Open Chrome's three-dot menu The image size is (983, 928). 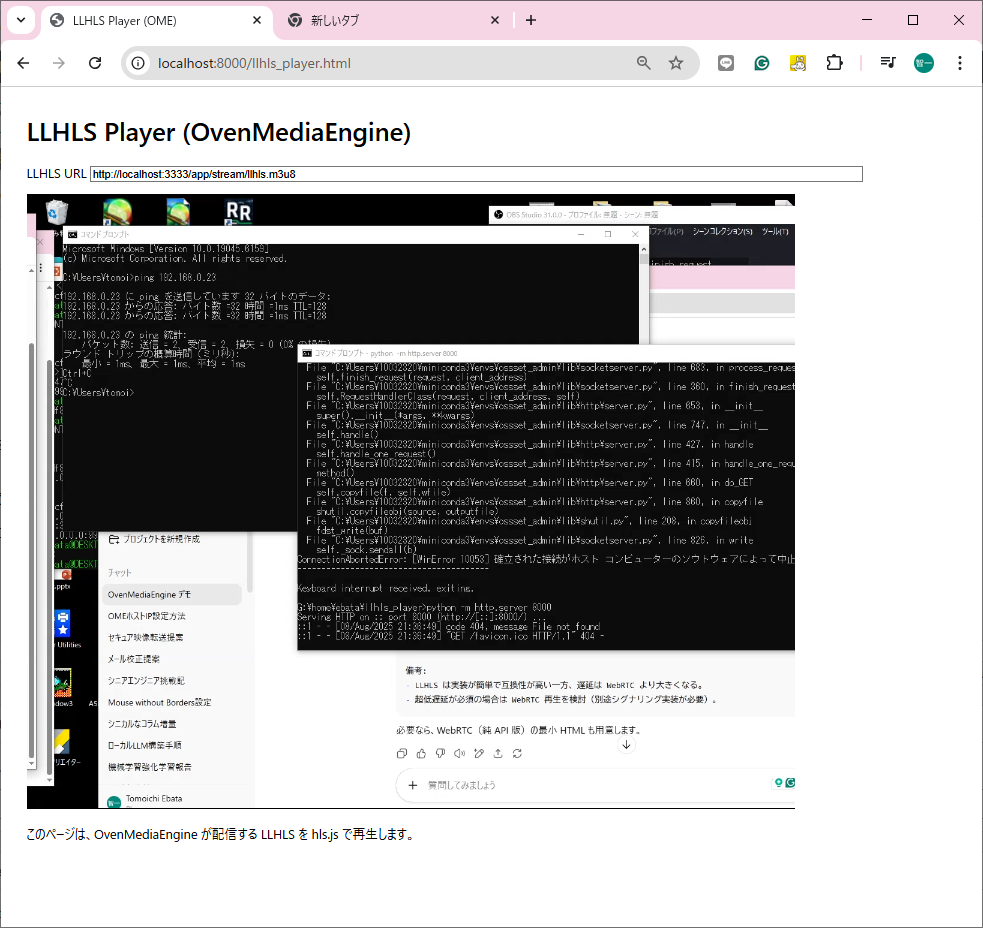click(960, 63)
